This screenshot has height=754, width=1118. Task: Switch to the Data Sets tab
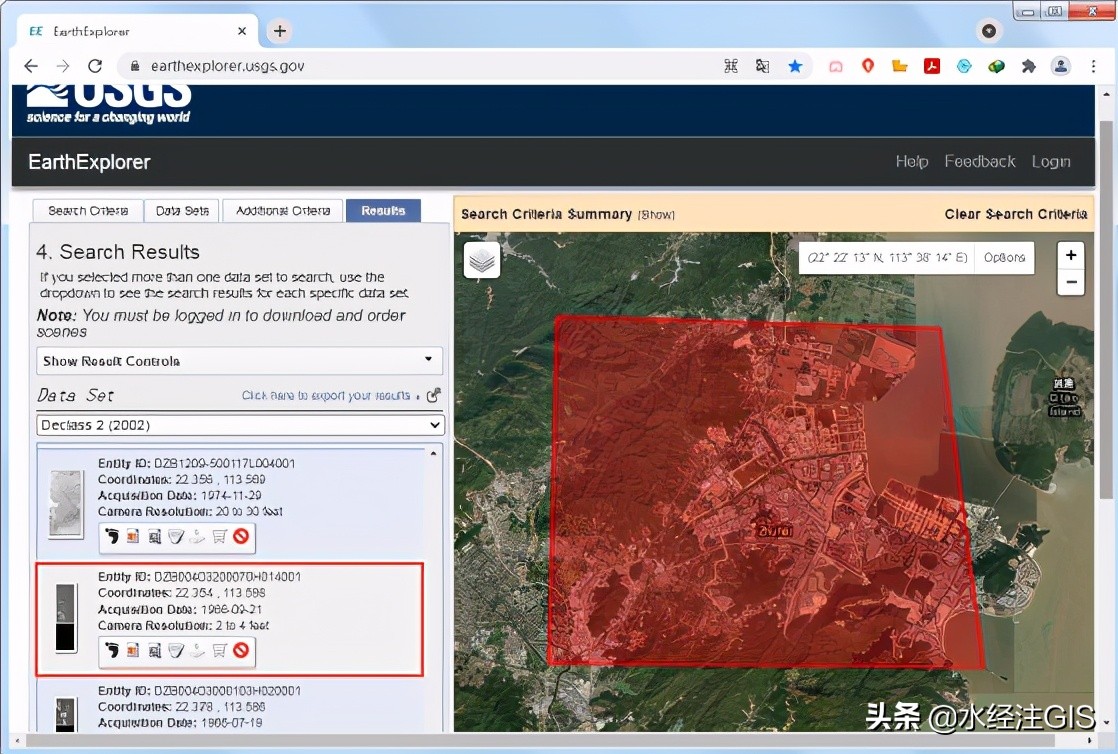(182, 210)
